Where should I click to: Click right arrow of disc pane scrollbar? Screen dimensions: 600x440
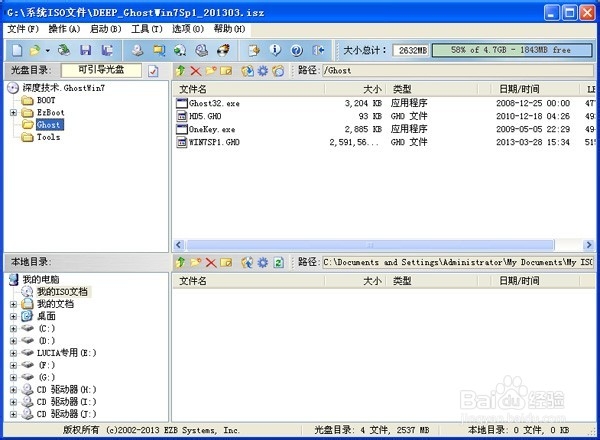pos(589,244)
